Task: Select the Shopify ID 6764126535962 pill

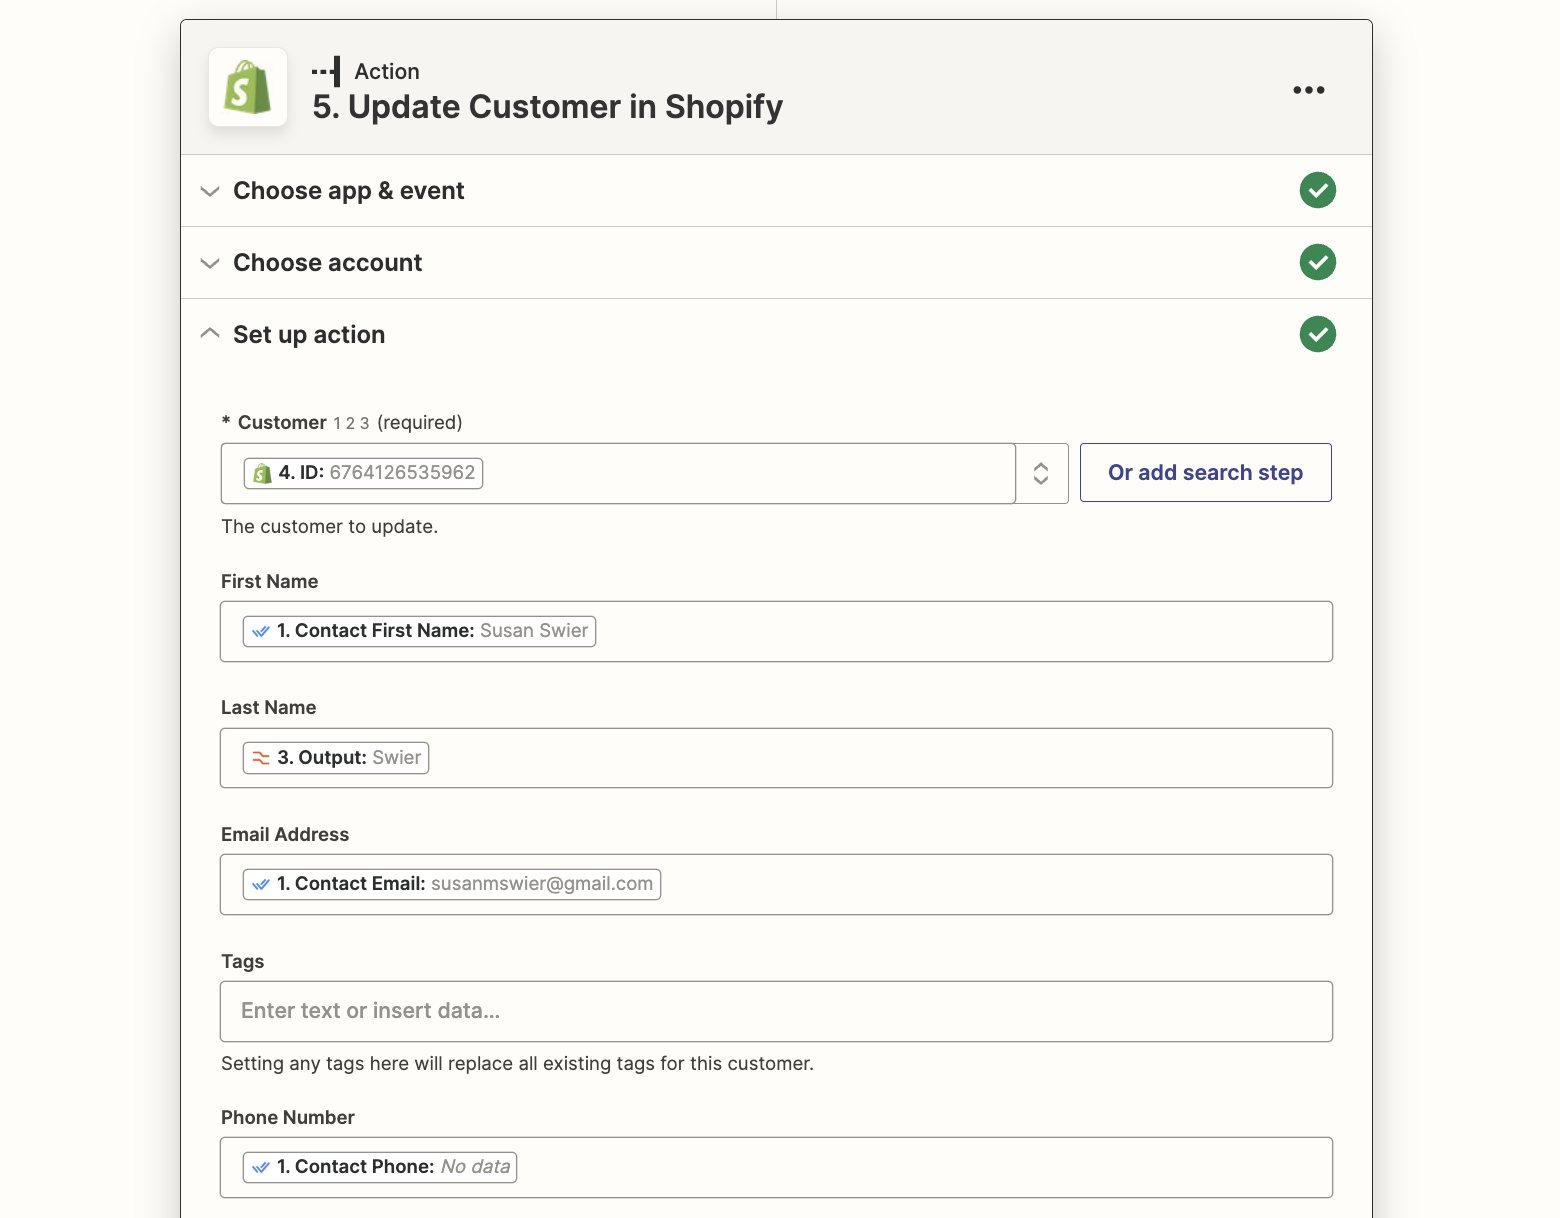Action: pos(363,473)
